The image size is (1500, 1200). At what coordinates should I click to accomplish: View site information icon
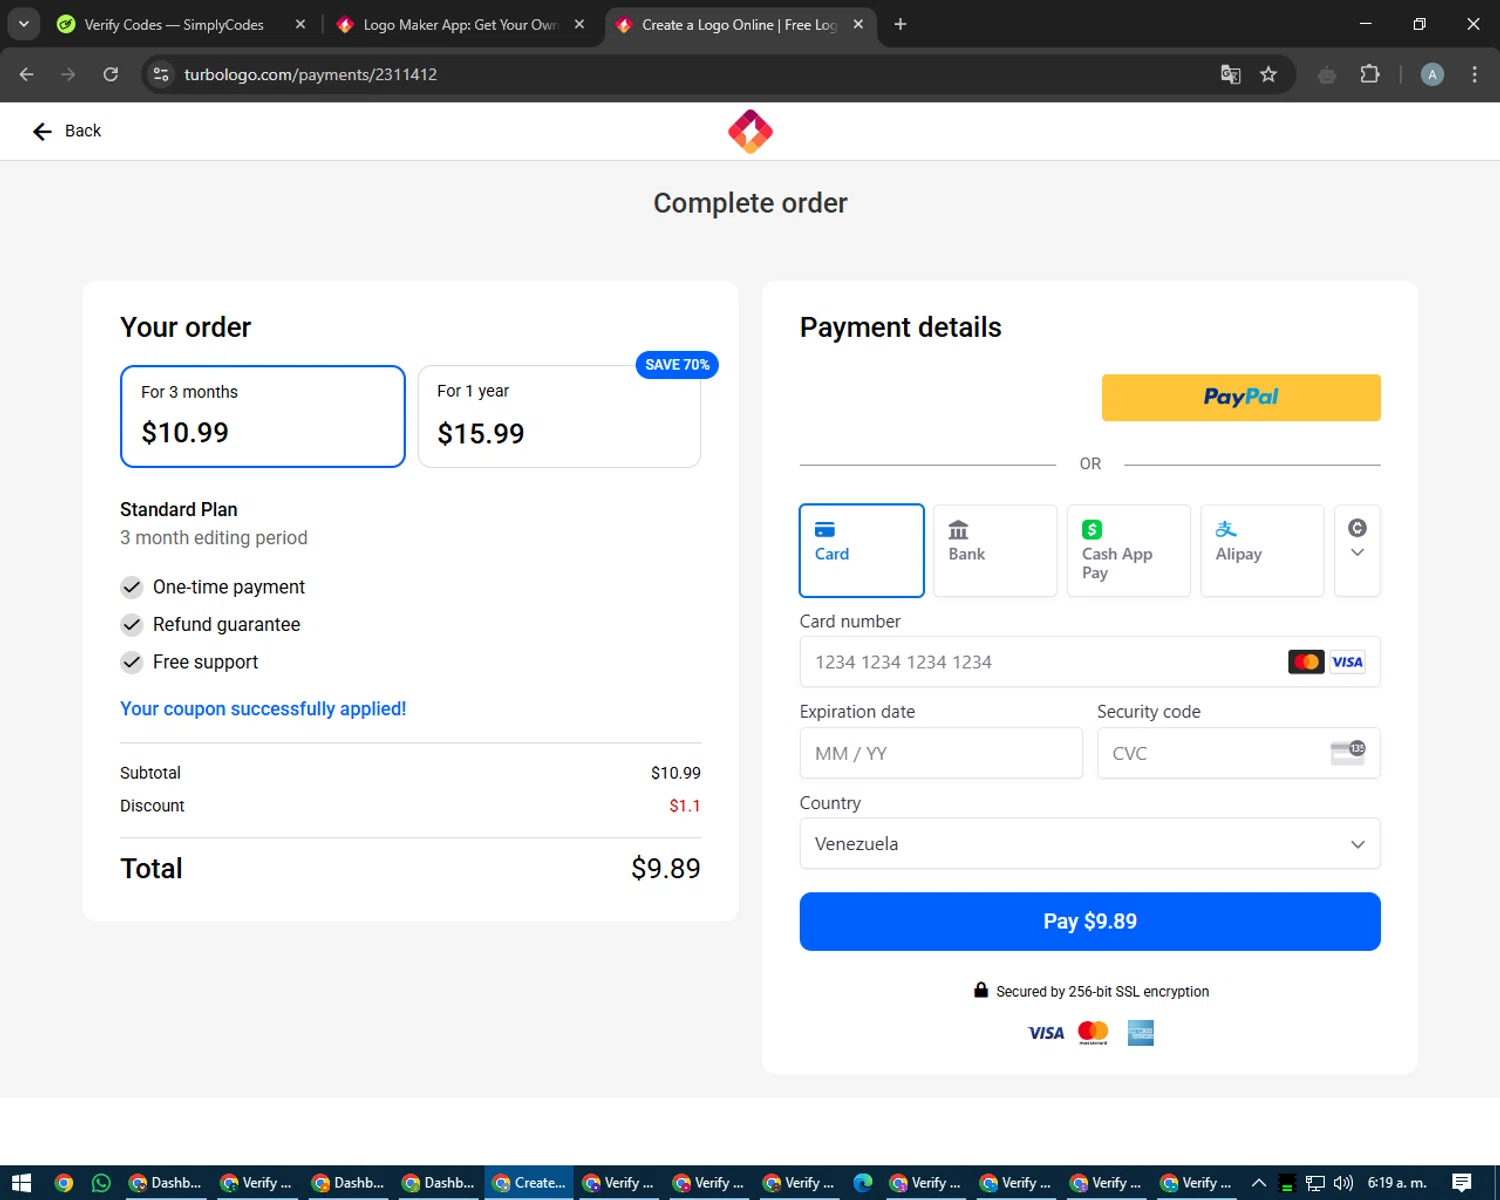[x=161, y=74]
